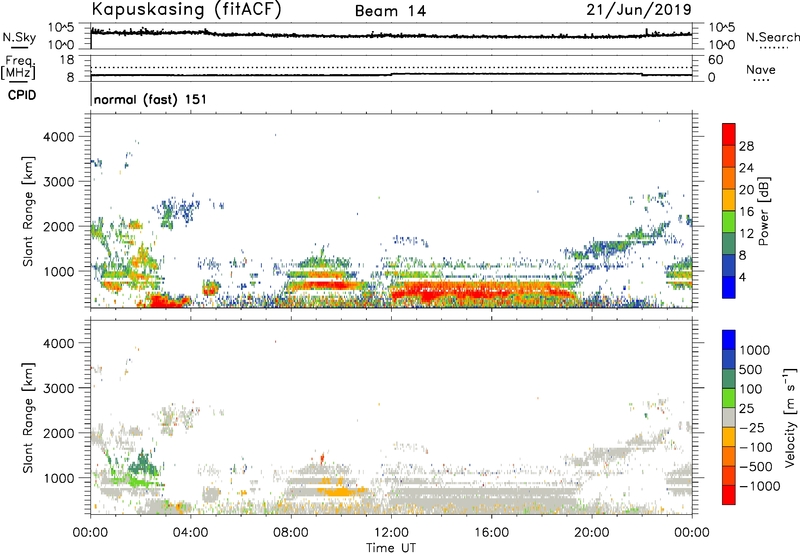Click the 1000 km tick of the velocity panel
This screenshot has width=800, height=554.
click(x=58, y=478)
